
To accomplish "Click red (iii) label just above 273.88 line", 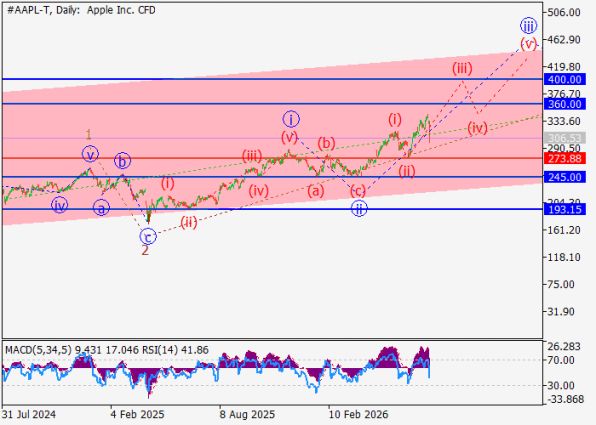I will click(x=252, y=156).
